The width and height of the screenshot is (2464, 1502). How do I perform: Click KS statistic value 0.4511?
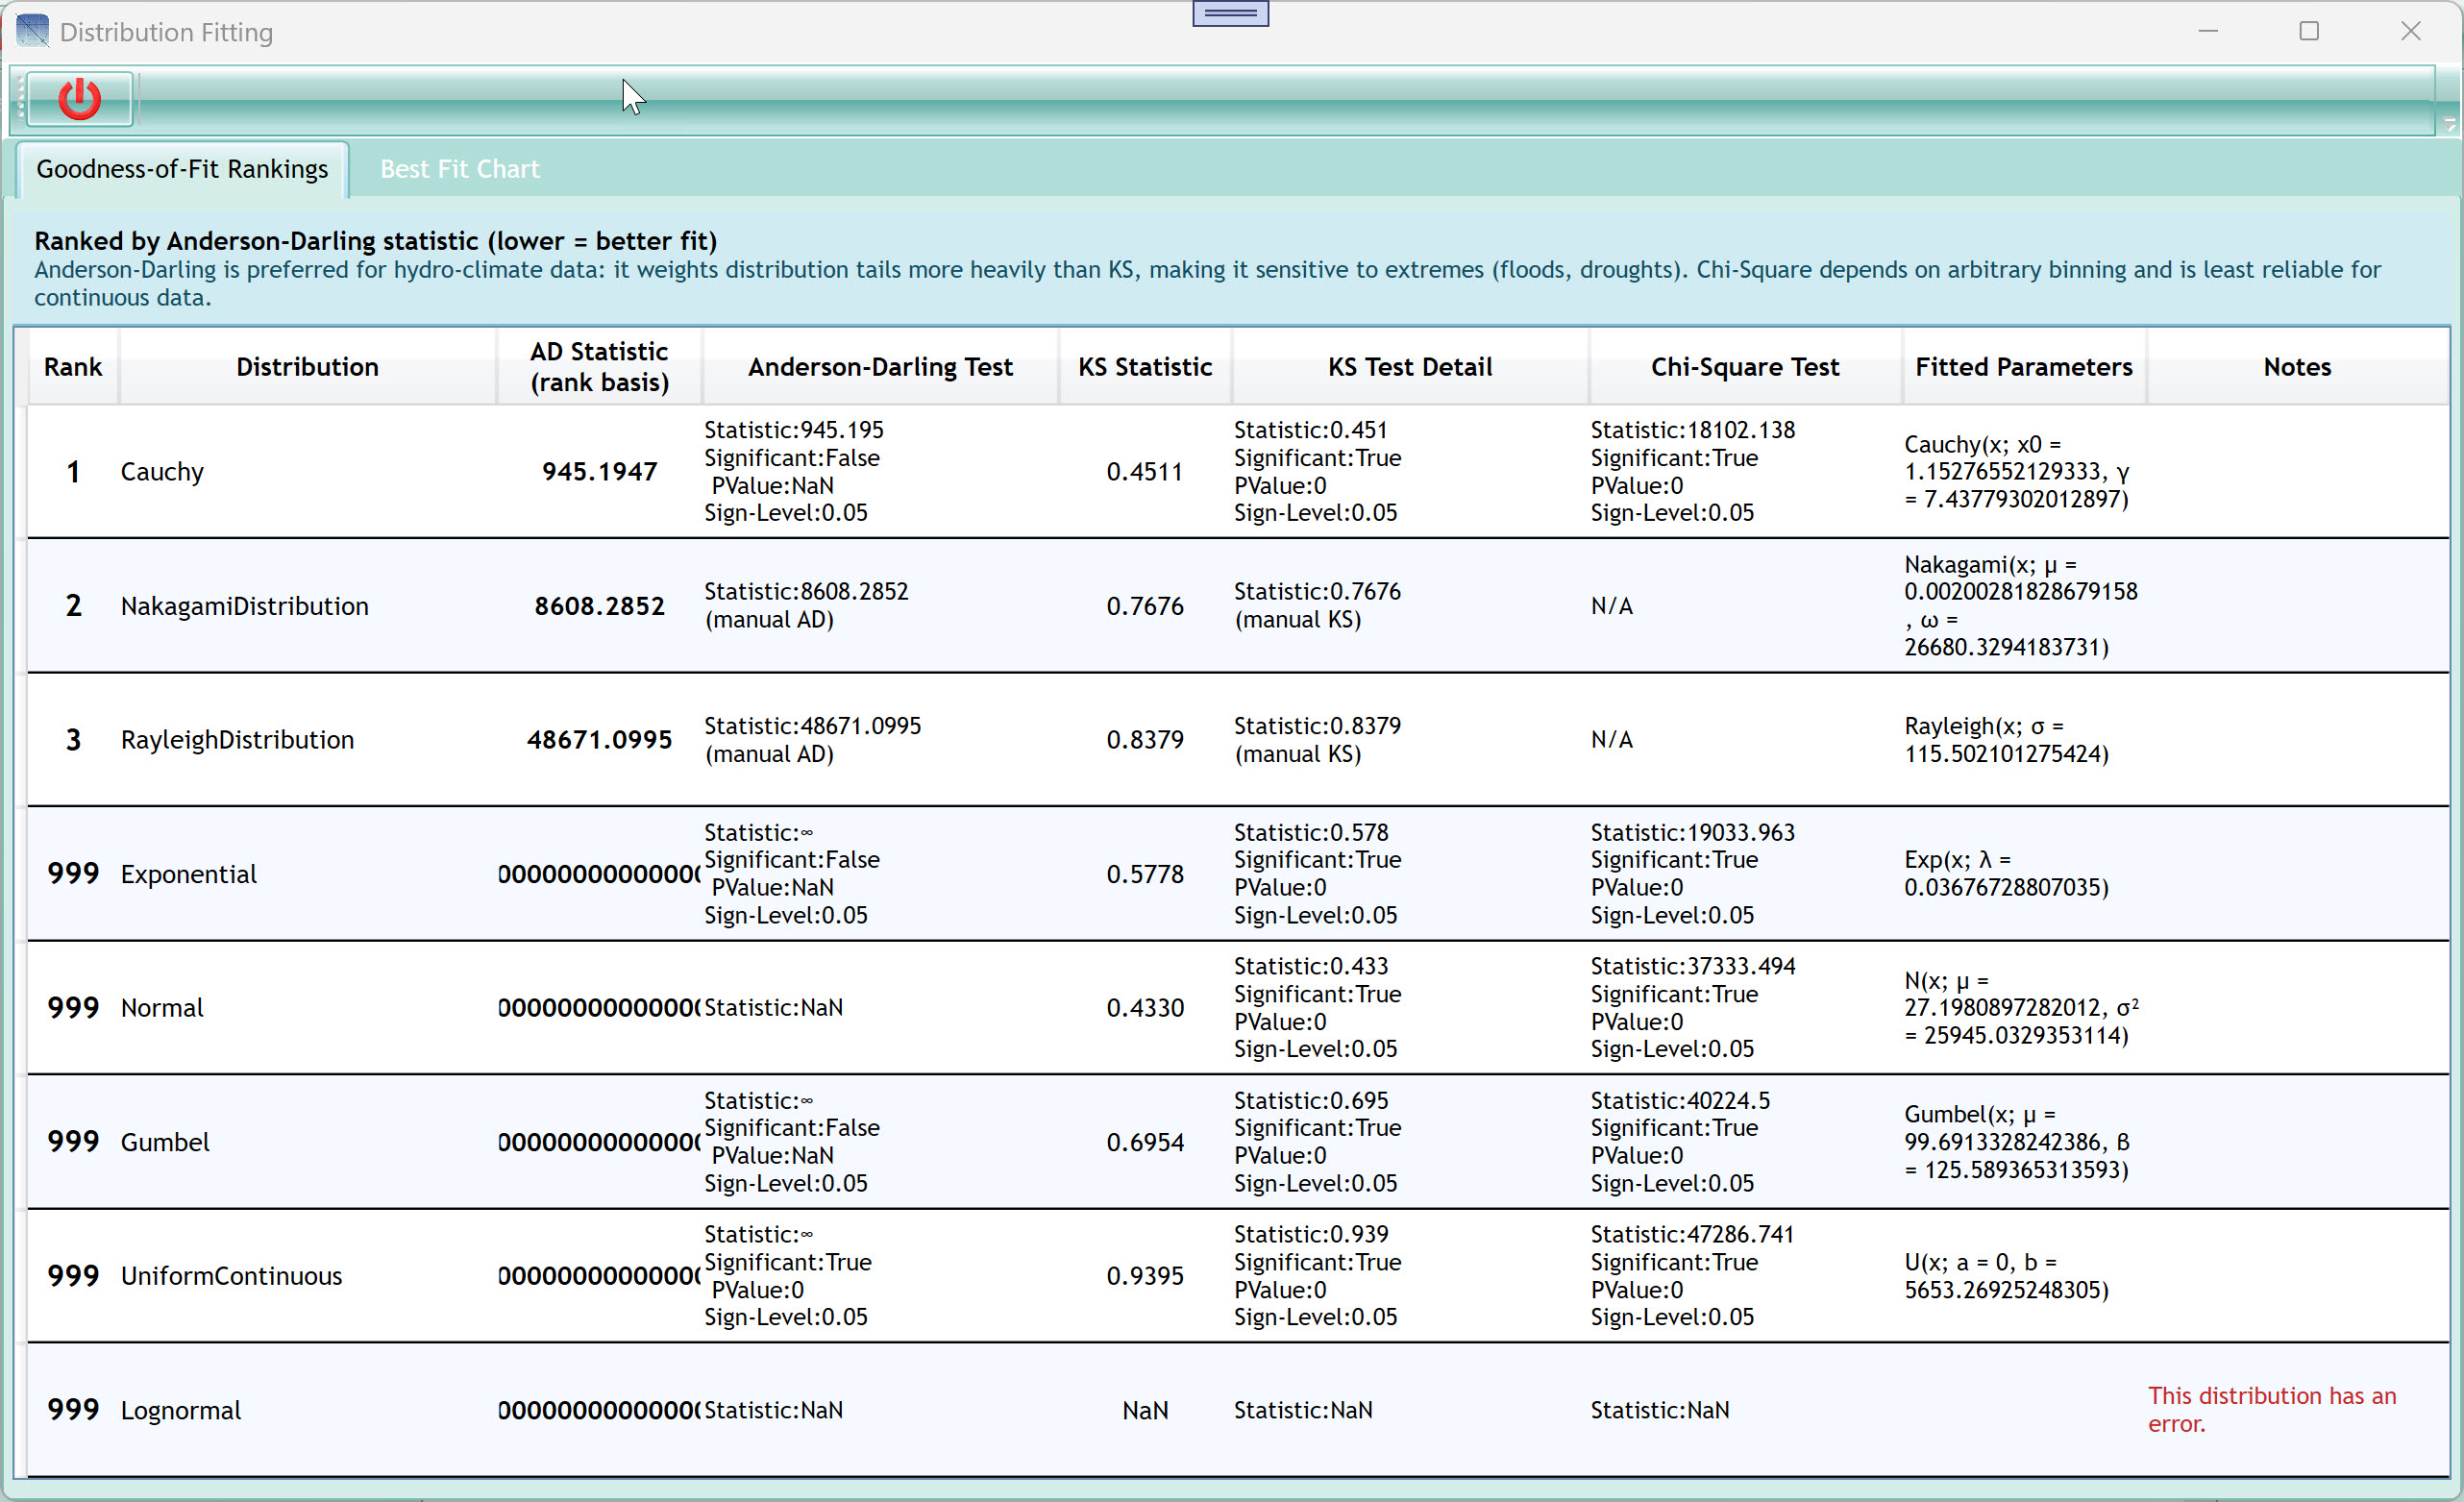pos(1145,472)
